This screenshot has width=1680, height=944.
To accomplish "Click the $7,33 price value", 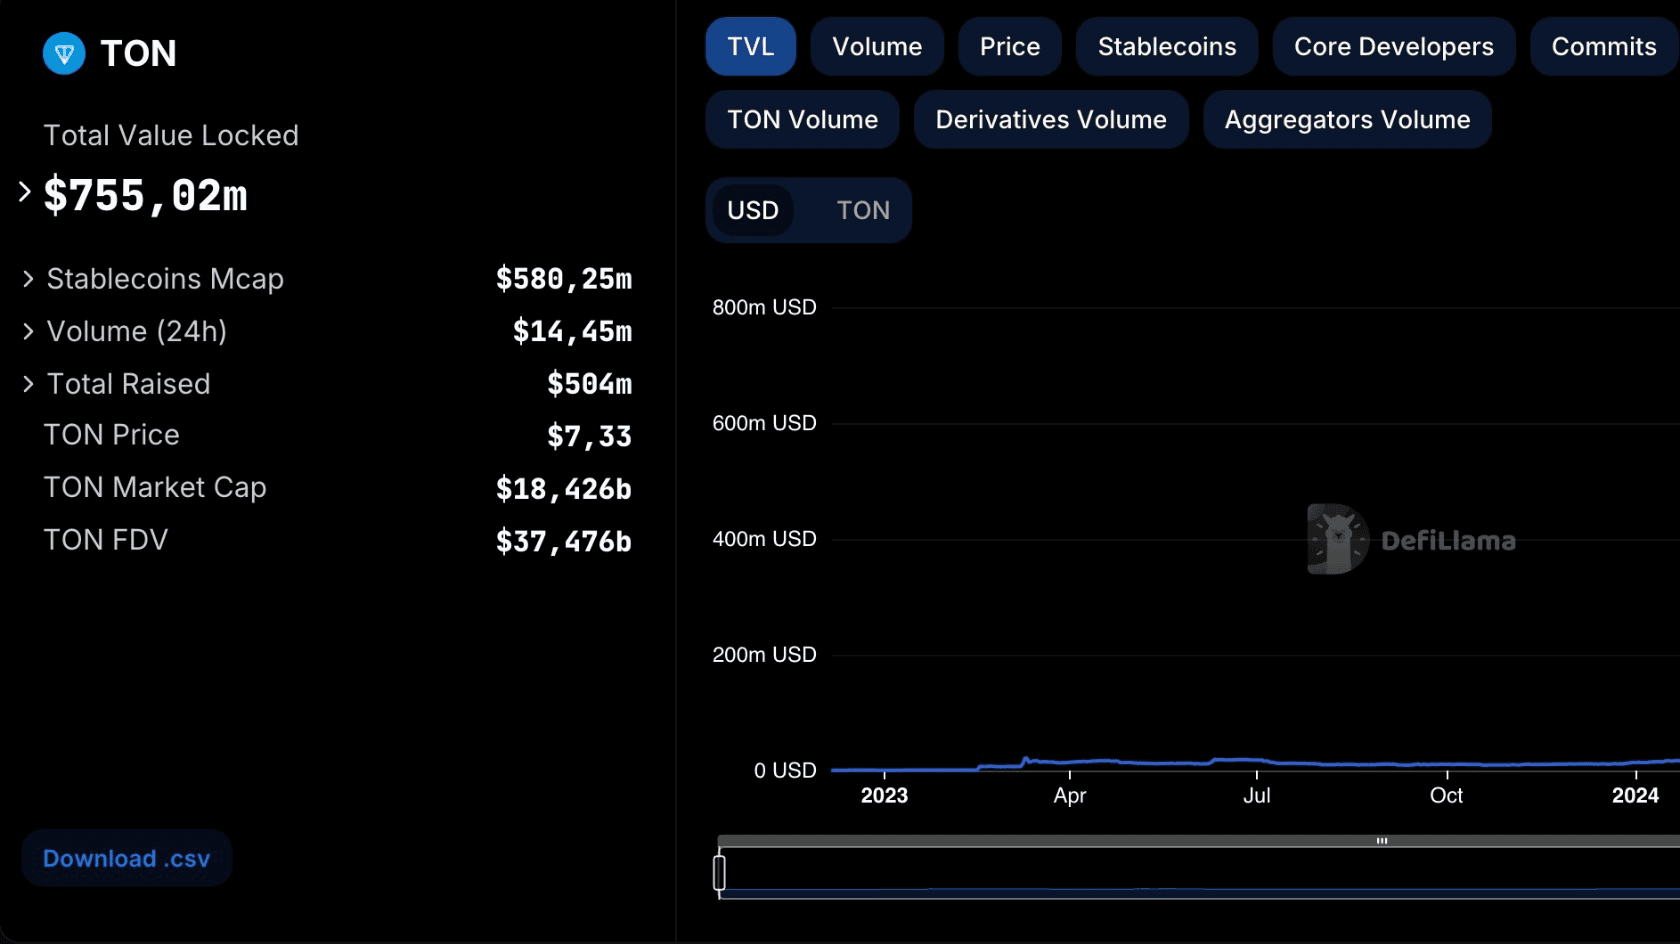I will (589, 437).
